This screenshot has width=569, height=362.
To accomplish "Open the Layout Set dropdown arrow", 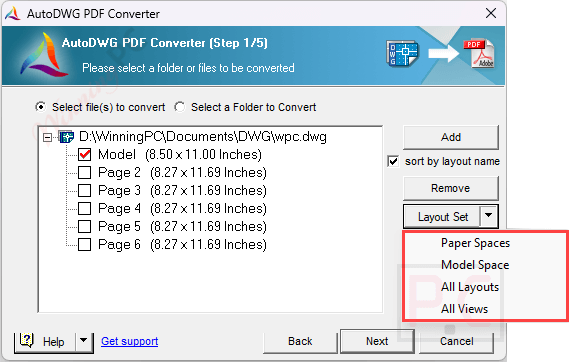I will coord(488,216).
